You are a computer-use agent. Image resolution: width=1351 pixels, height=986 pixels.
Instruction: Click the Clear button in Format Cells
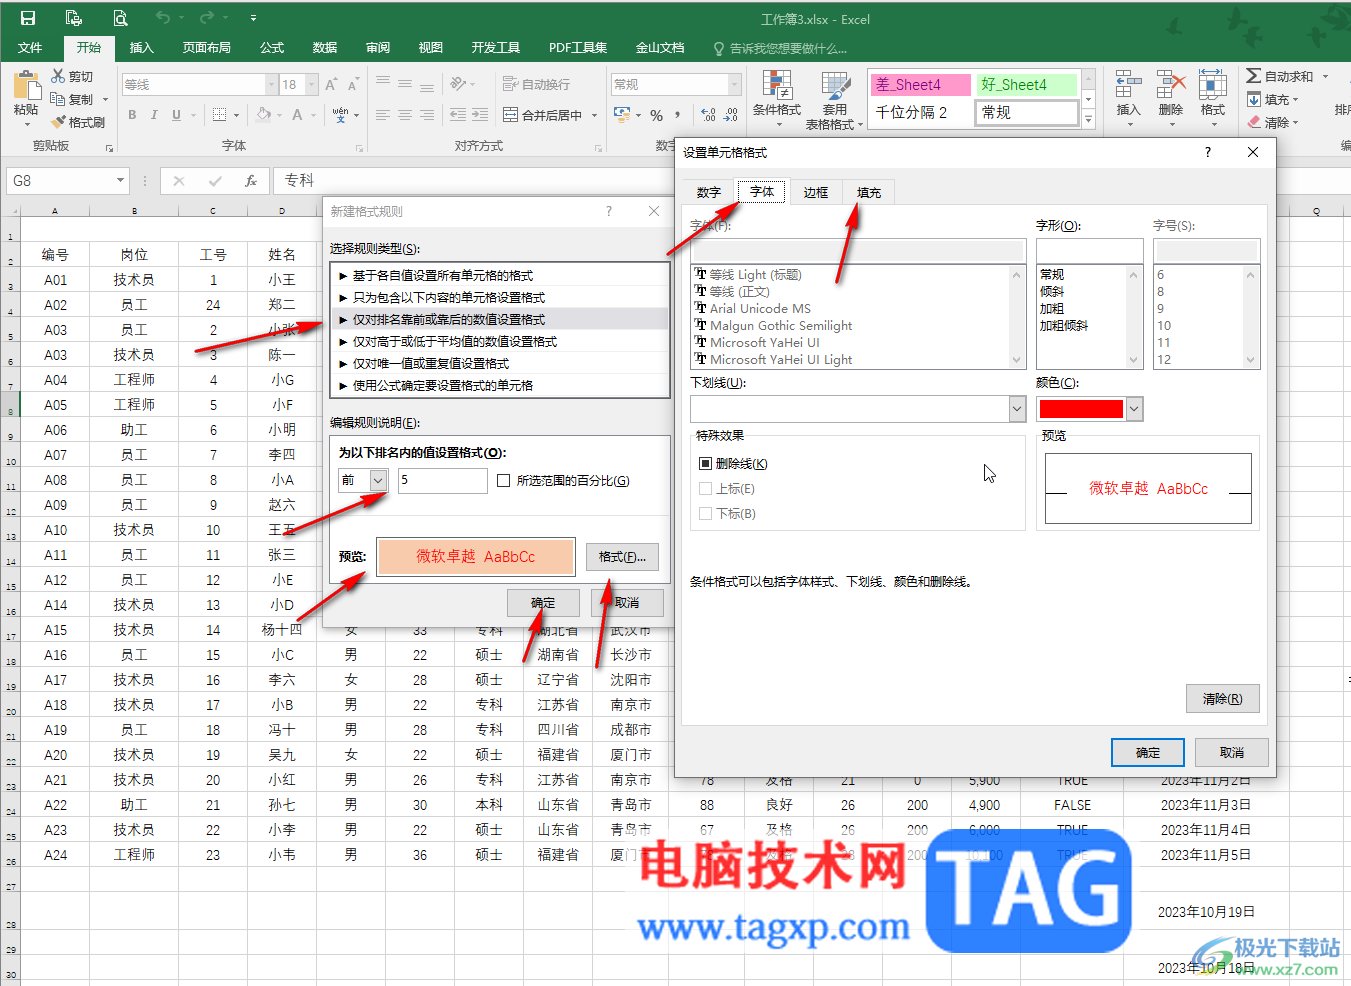click(1222, 699)
